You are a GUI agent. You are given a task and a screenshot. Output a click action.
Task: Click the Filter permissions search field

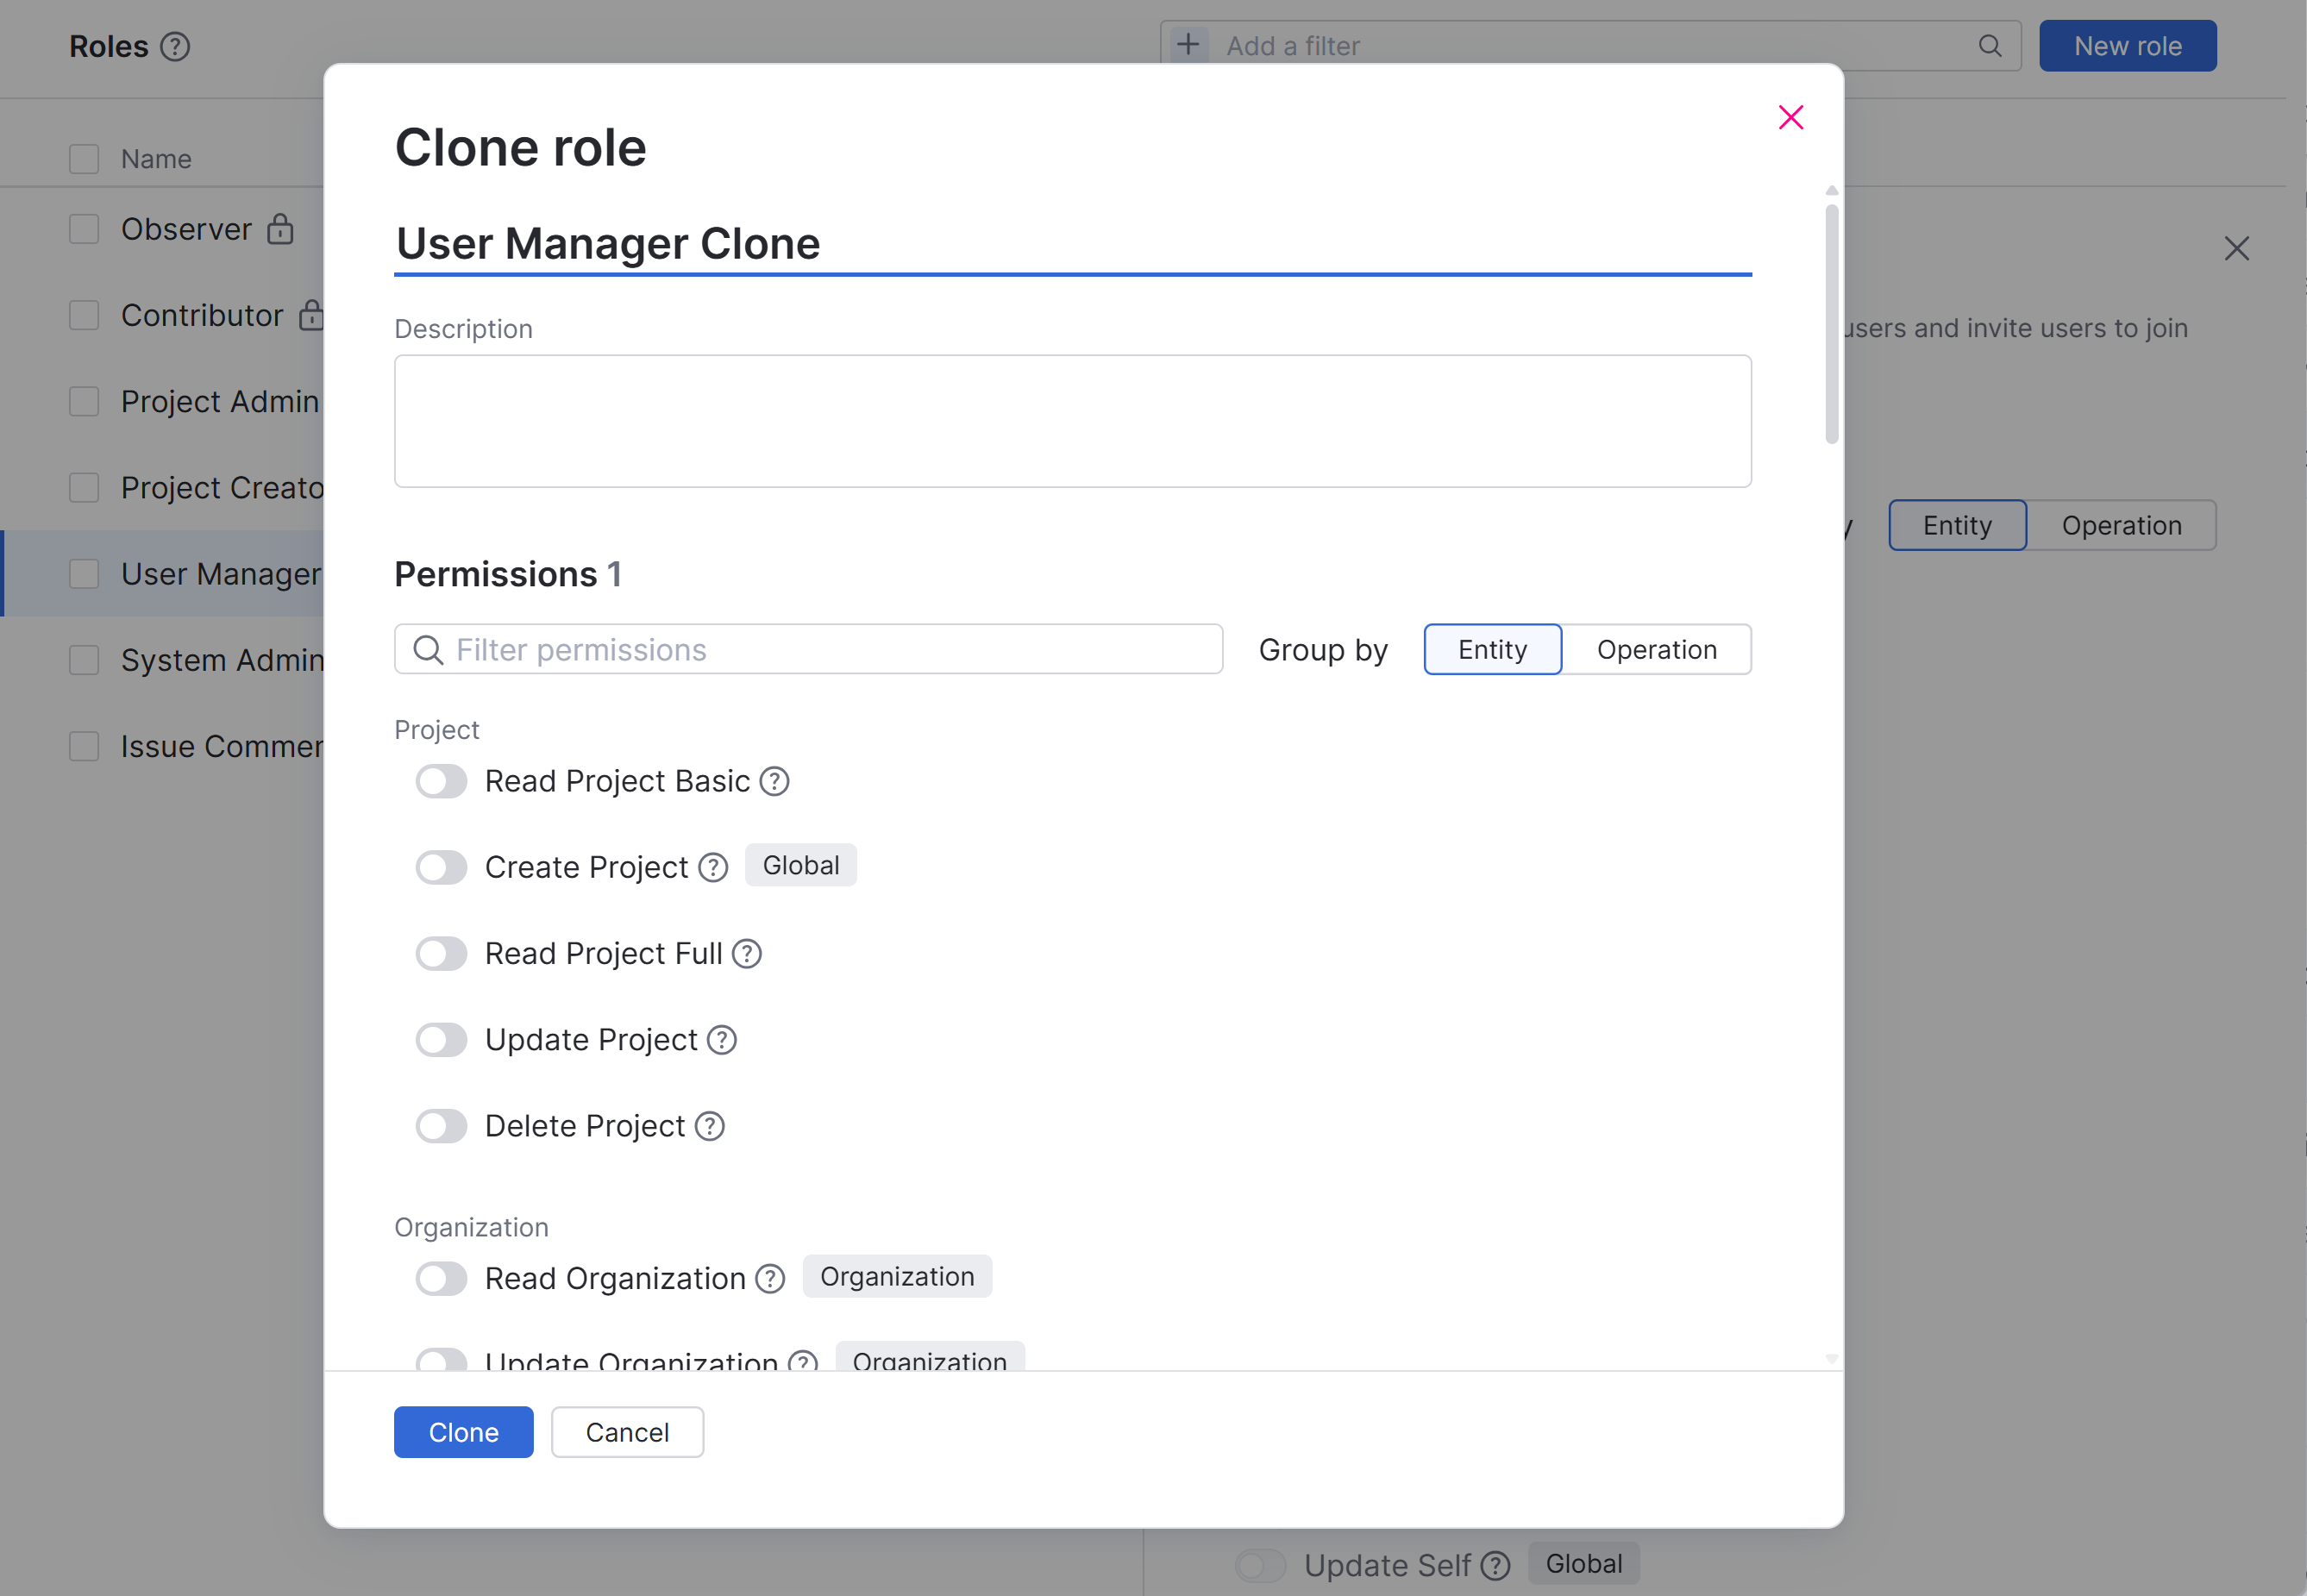tap(808, 649)
